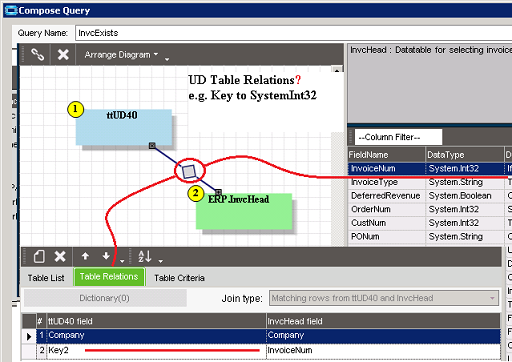This screenshot has width=512, height=362.
Task: Select the InvoiceType field row
Action: [x=430, y=182]
